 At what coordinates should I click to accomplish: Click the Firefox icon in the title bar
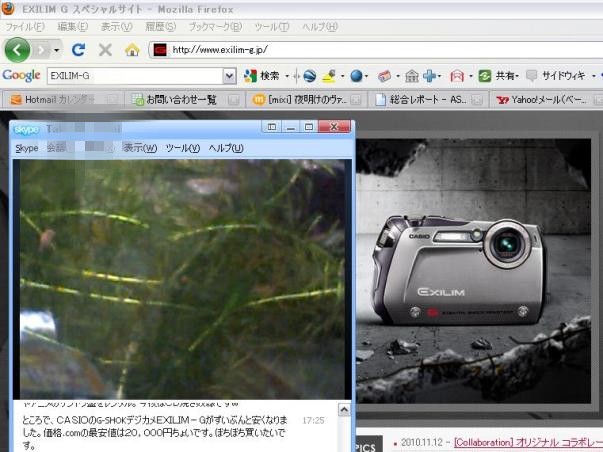pyautogui.click(x=8, y=8)
